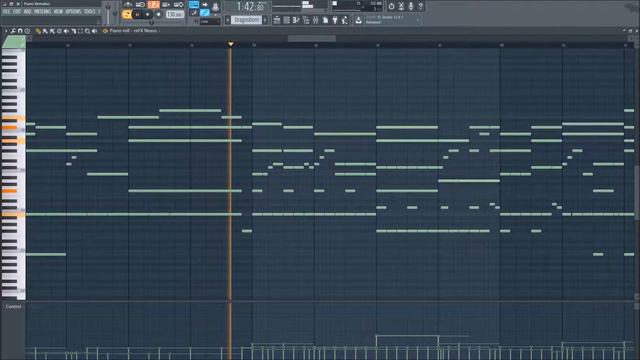Select the circular Delete tool
This screenshot has width=640, height=360.
coord(59,31)
